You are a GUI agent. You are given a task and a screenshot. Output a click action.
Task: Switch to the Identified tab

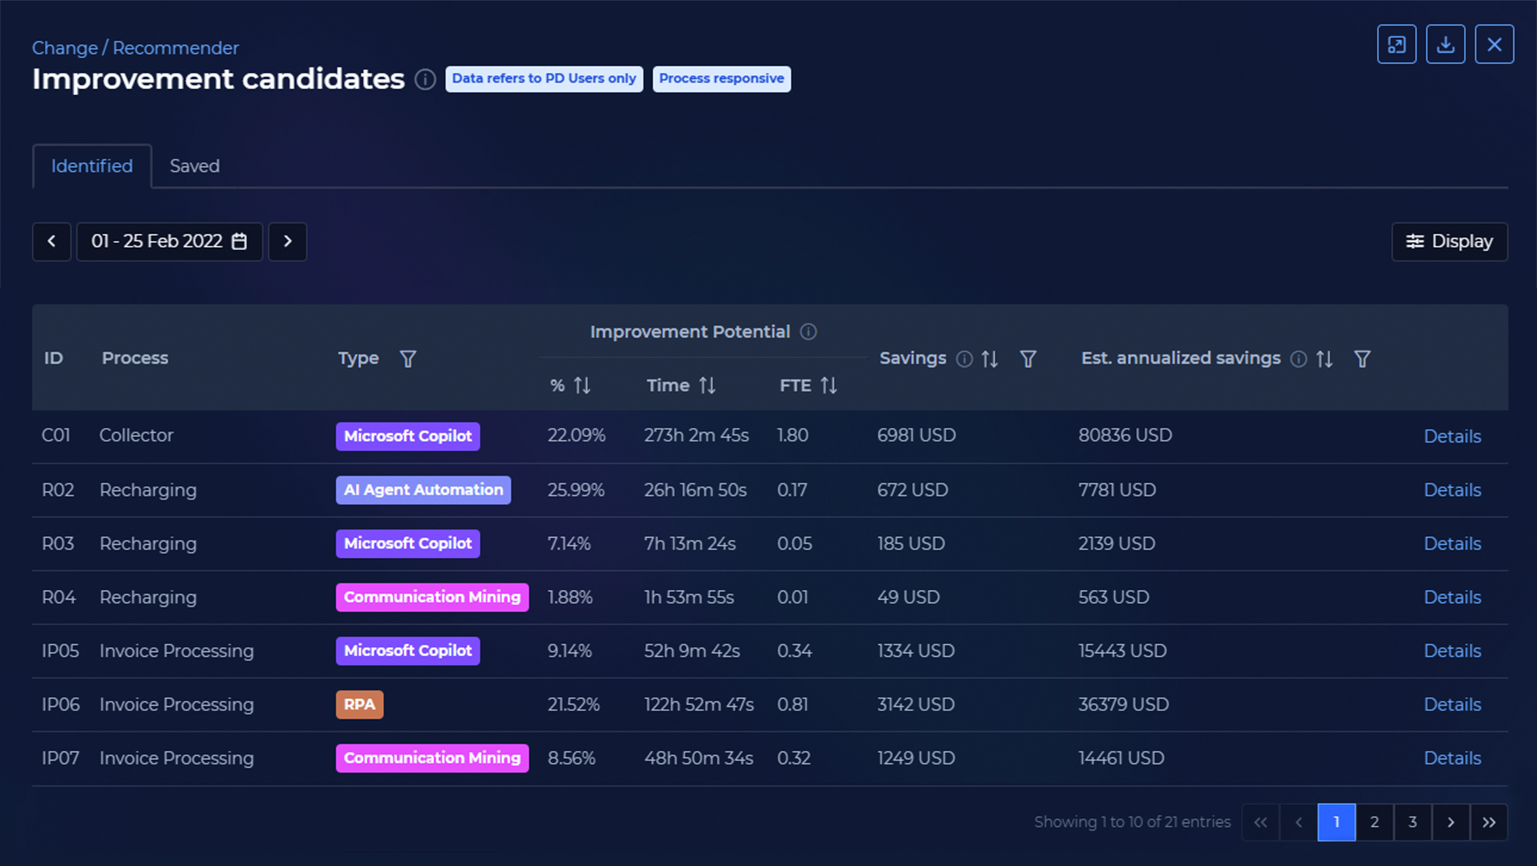pyautogui.click(x=92, y=166)
